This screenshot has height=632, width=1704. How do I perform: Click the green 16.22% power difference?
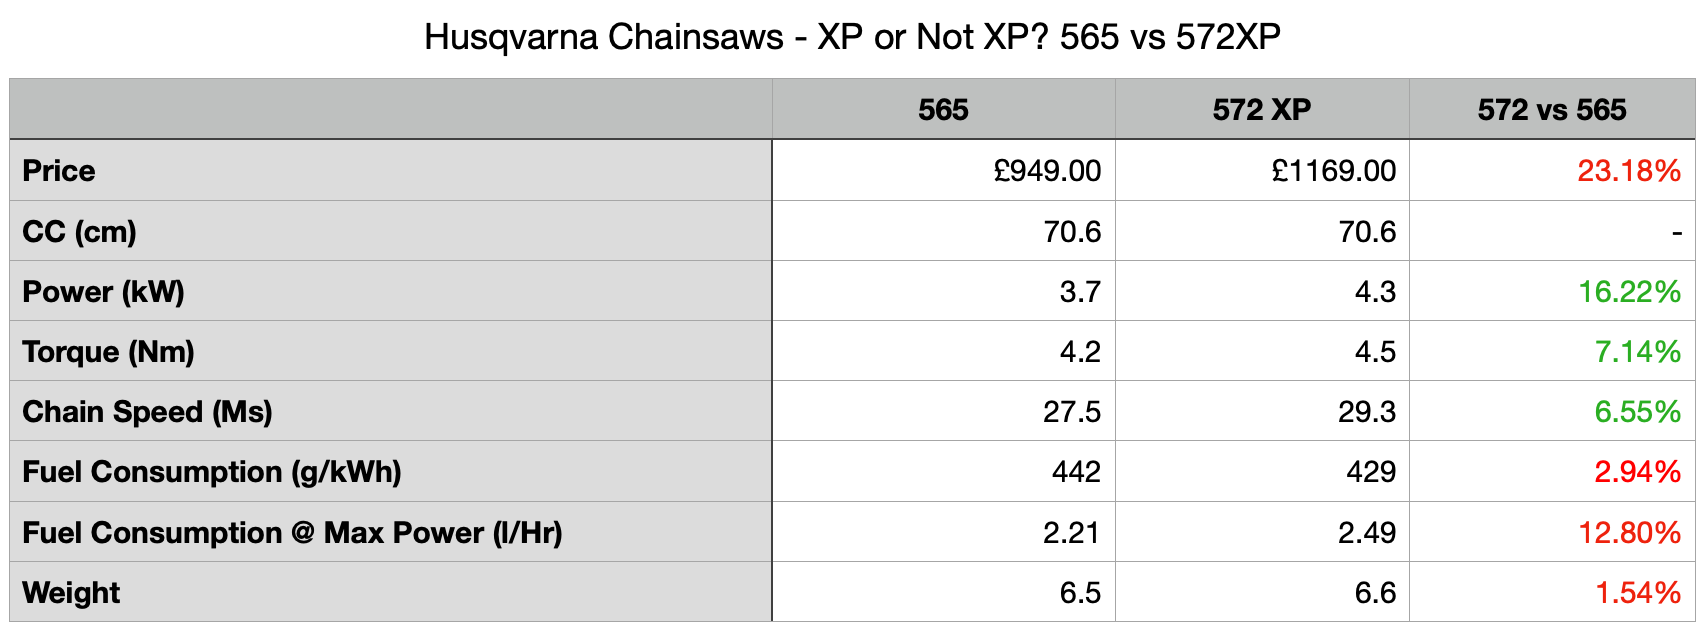1628,292
